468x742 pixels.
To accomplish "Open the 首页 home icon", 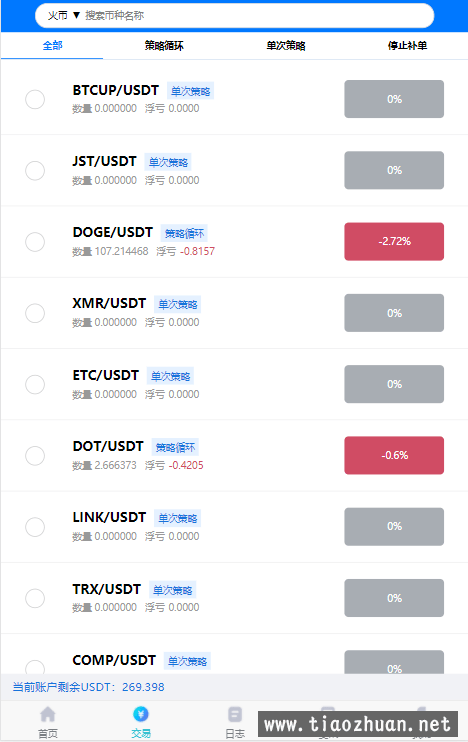I will click(48, 714).
